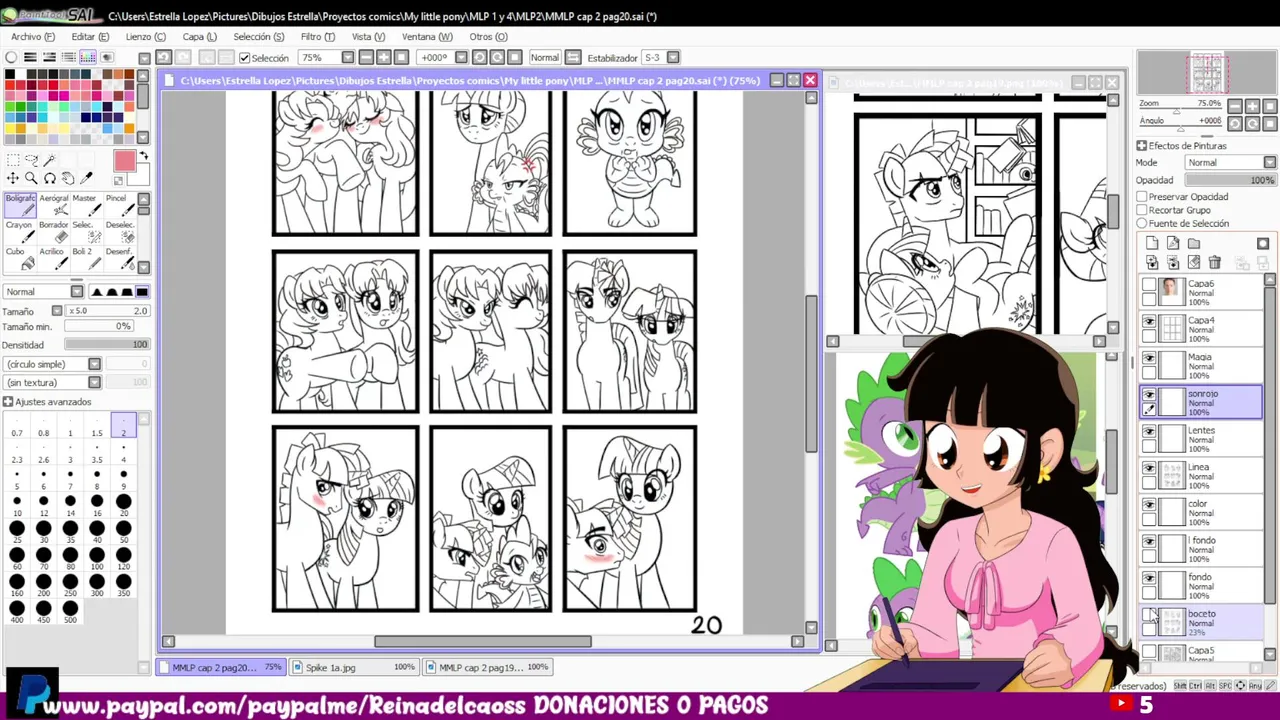The image size is (1280, 720).
Task: Open the Estabilizador S-3 dropdown
Action: (x=672, y=58)
